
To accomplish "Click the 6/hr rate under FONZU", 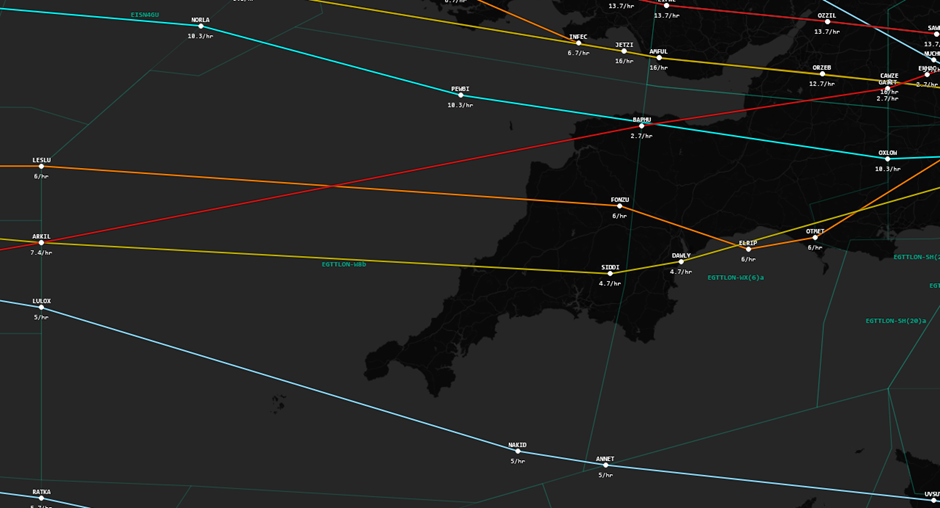I will (620, 216).
